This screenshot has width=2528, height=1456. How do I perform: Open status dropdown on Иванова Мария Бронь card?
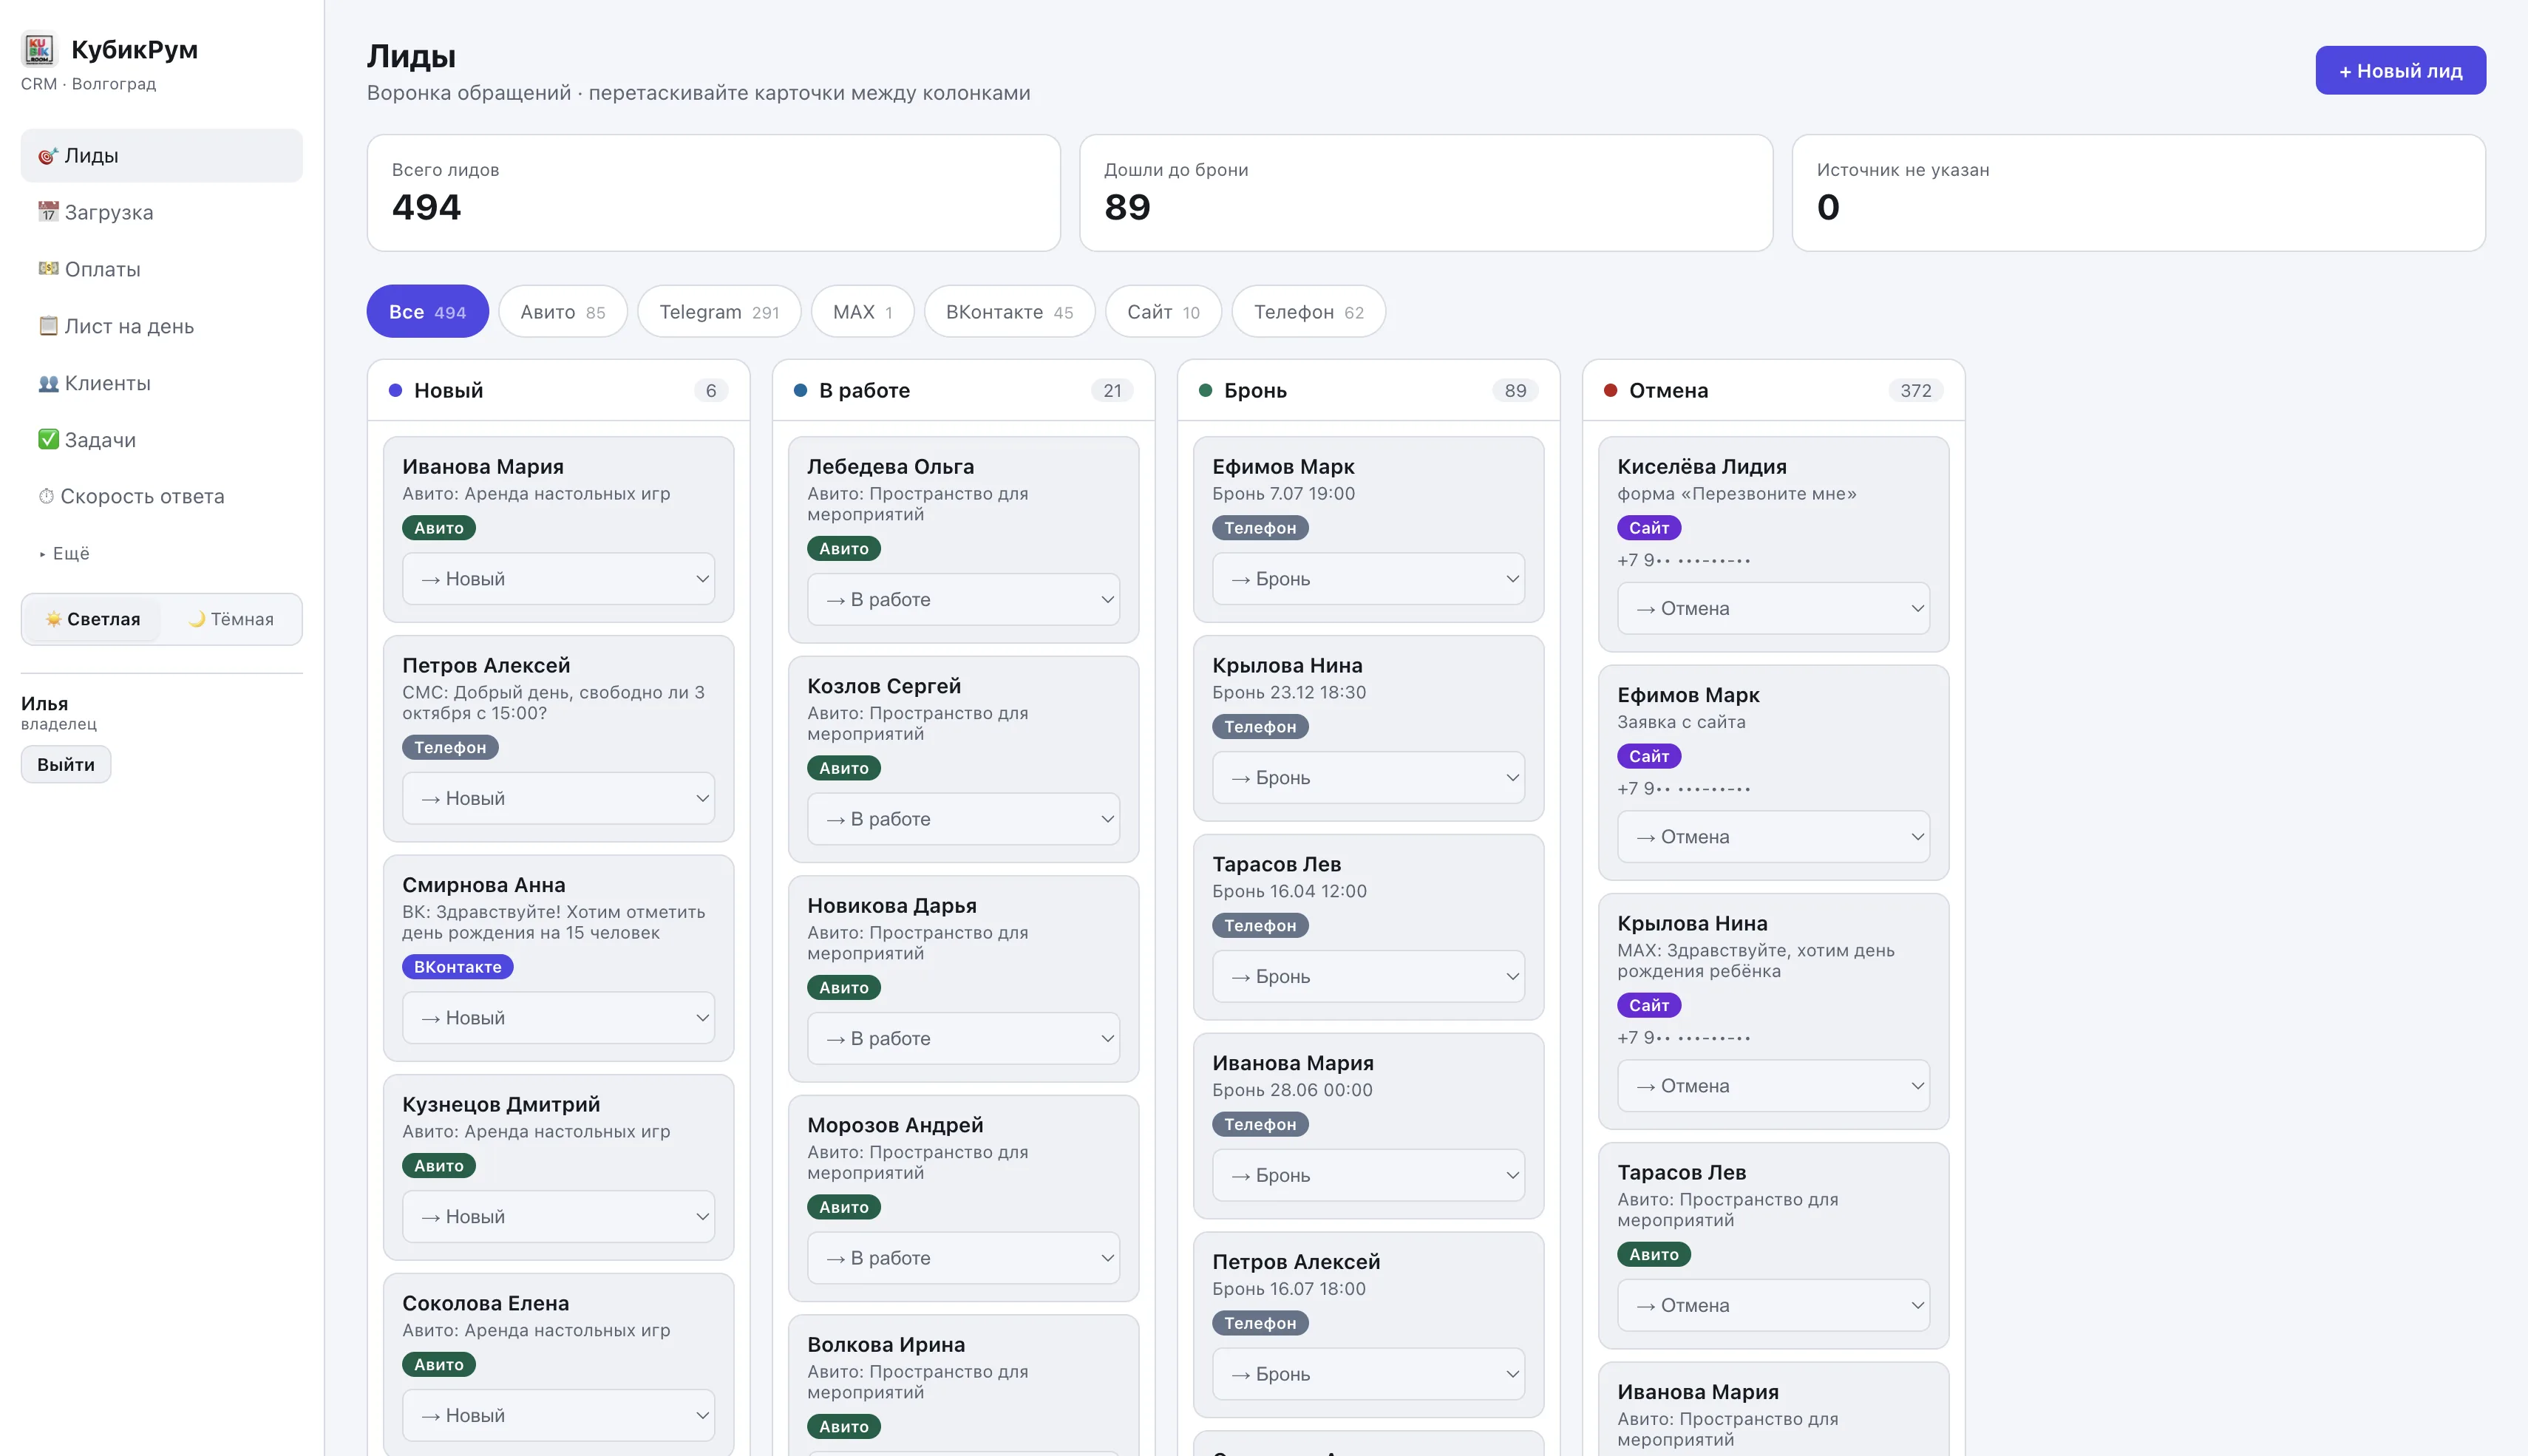pyautogui.click(x=1368, y=1176)
